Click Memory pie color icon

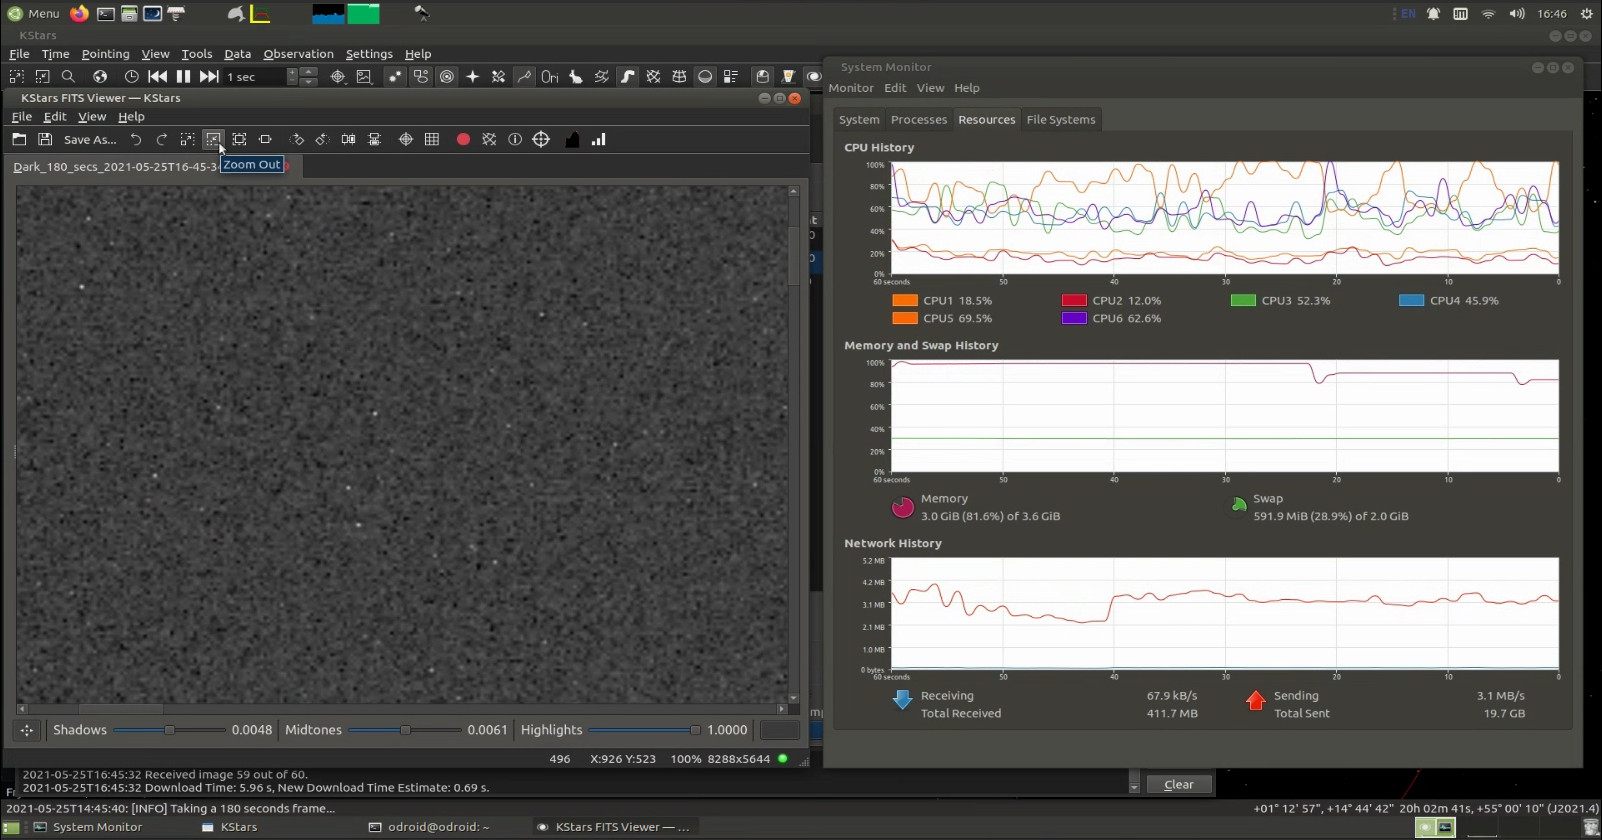pyautogui.click(x=903, y=508)
